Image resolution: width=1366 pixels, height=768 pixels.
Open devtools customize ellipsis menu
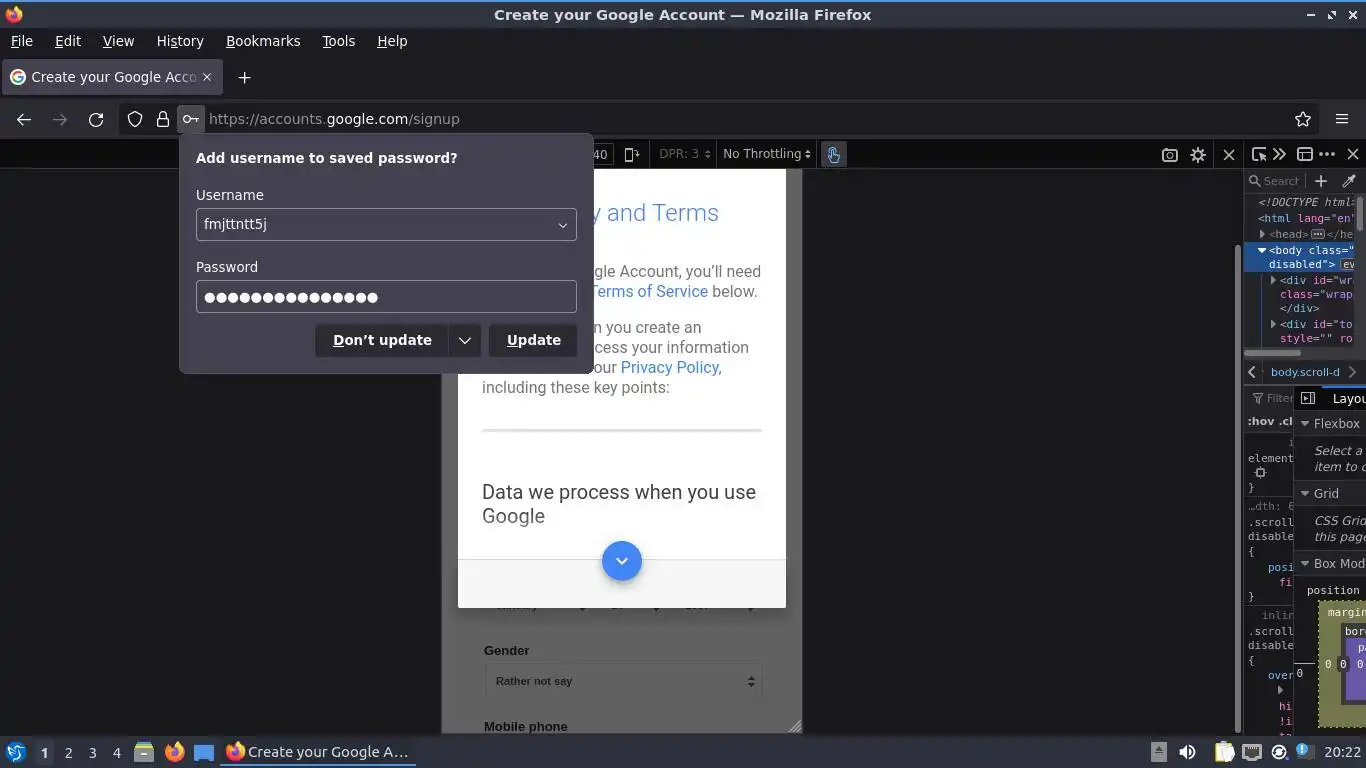pyautogui.click(x=1327, y=154)
